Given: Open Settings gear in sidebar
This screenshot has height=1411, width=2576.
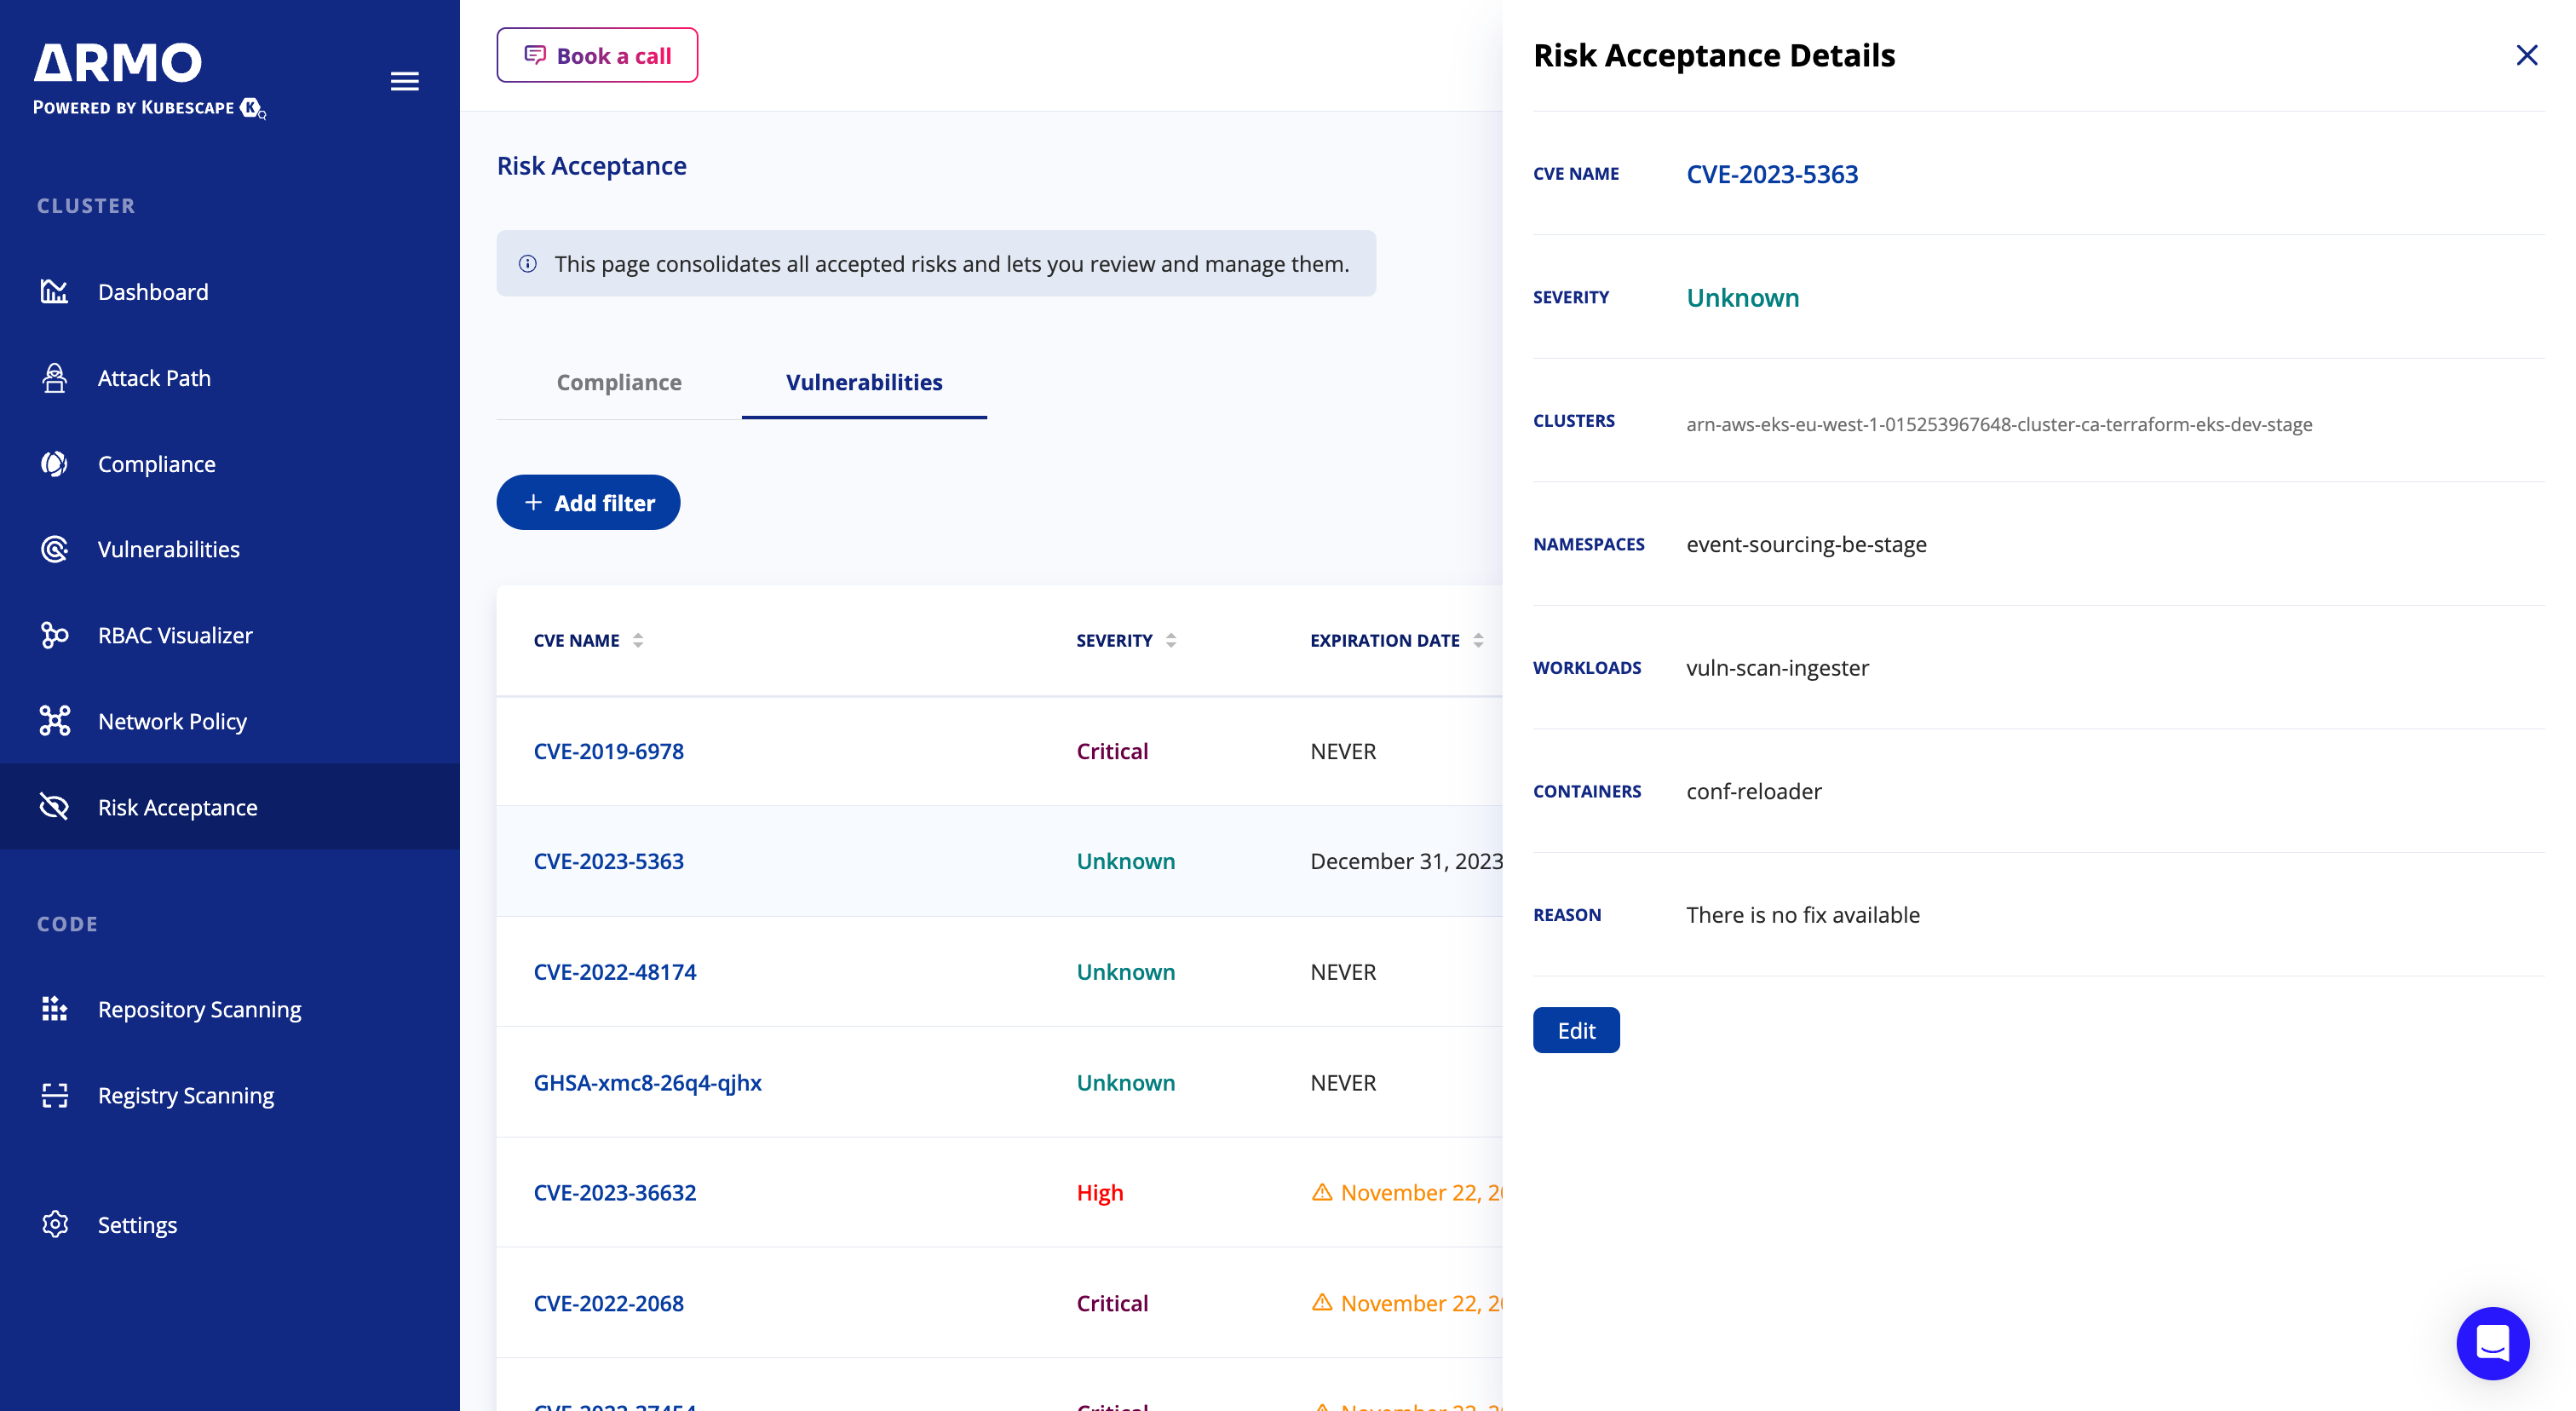Looking at the screenshot, I should 54,1224.
